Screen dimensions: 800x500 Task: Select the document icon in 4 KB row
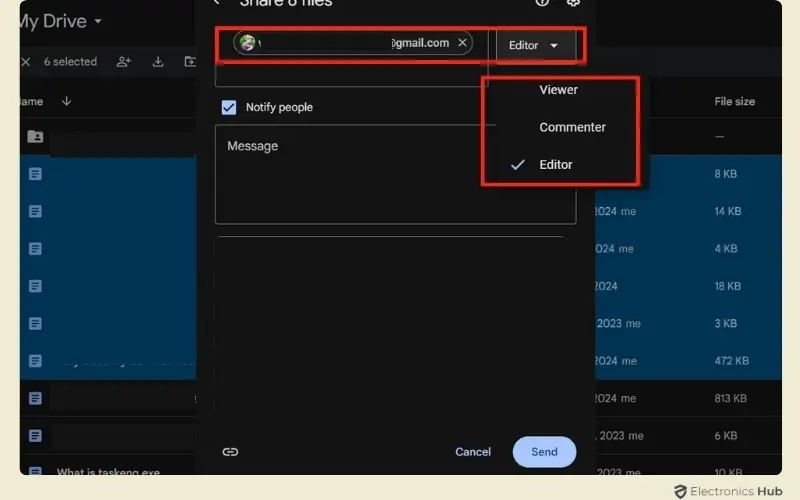point(35,248)
